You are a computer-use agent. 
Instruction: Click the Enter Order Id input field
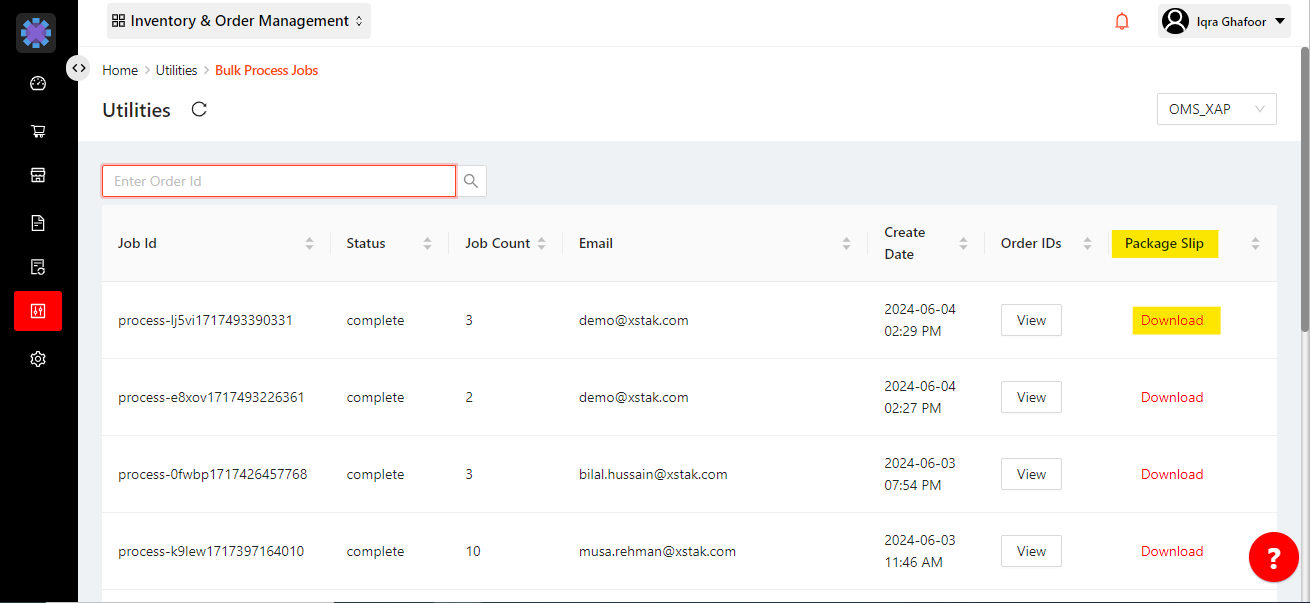pos(279,181)
